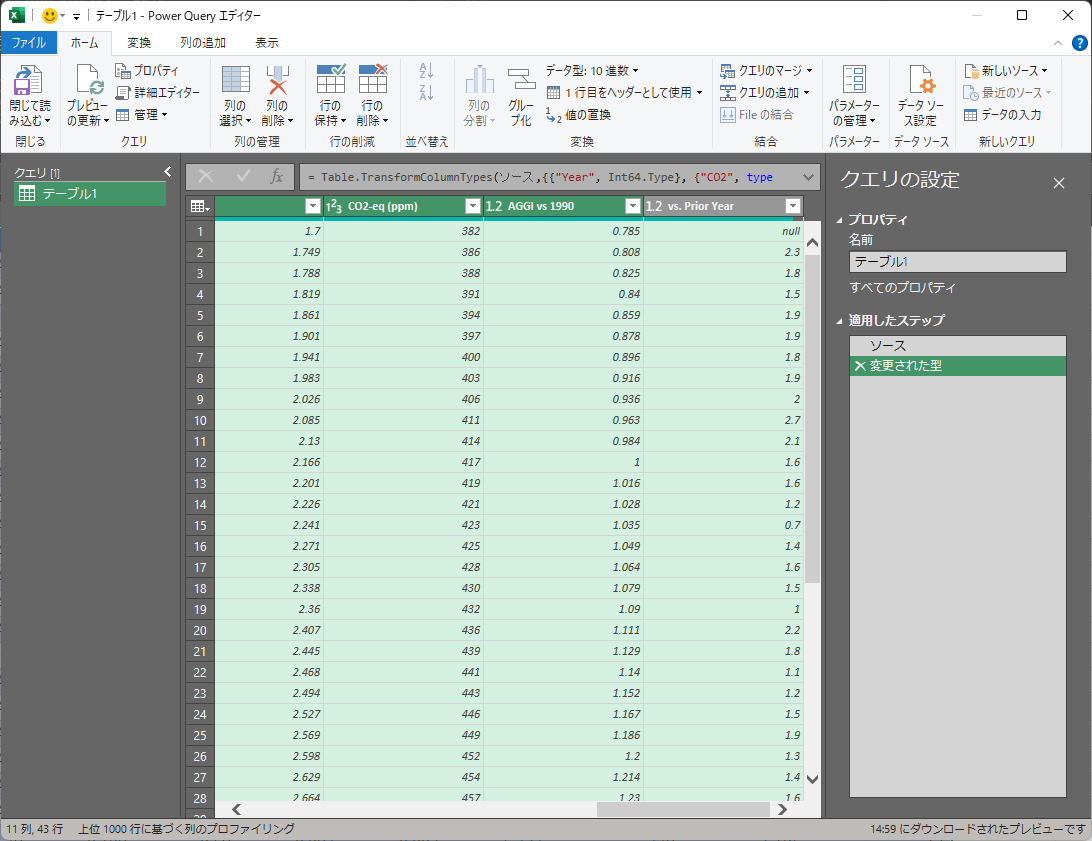Viewport: 1092px width, 841px height.
Task: Select the ソース applied step
Action: point(958,346)
